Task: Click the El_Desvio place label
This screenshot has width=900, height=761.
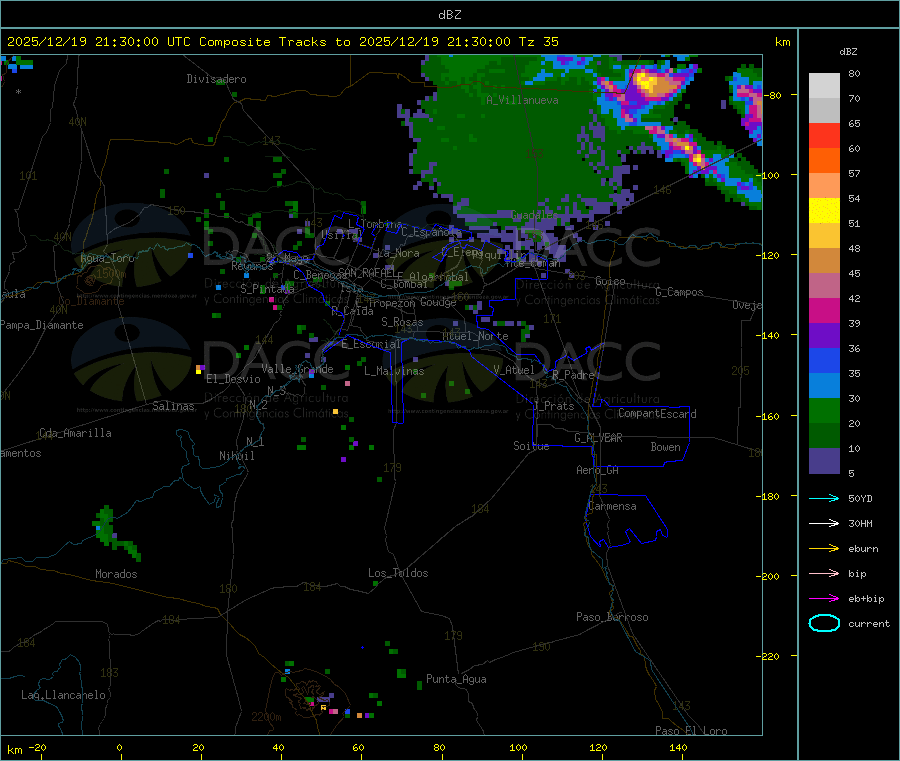Action: click(x=233, y=379)
